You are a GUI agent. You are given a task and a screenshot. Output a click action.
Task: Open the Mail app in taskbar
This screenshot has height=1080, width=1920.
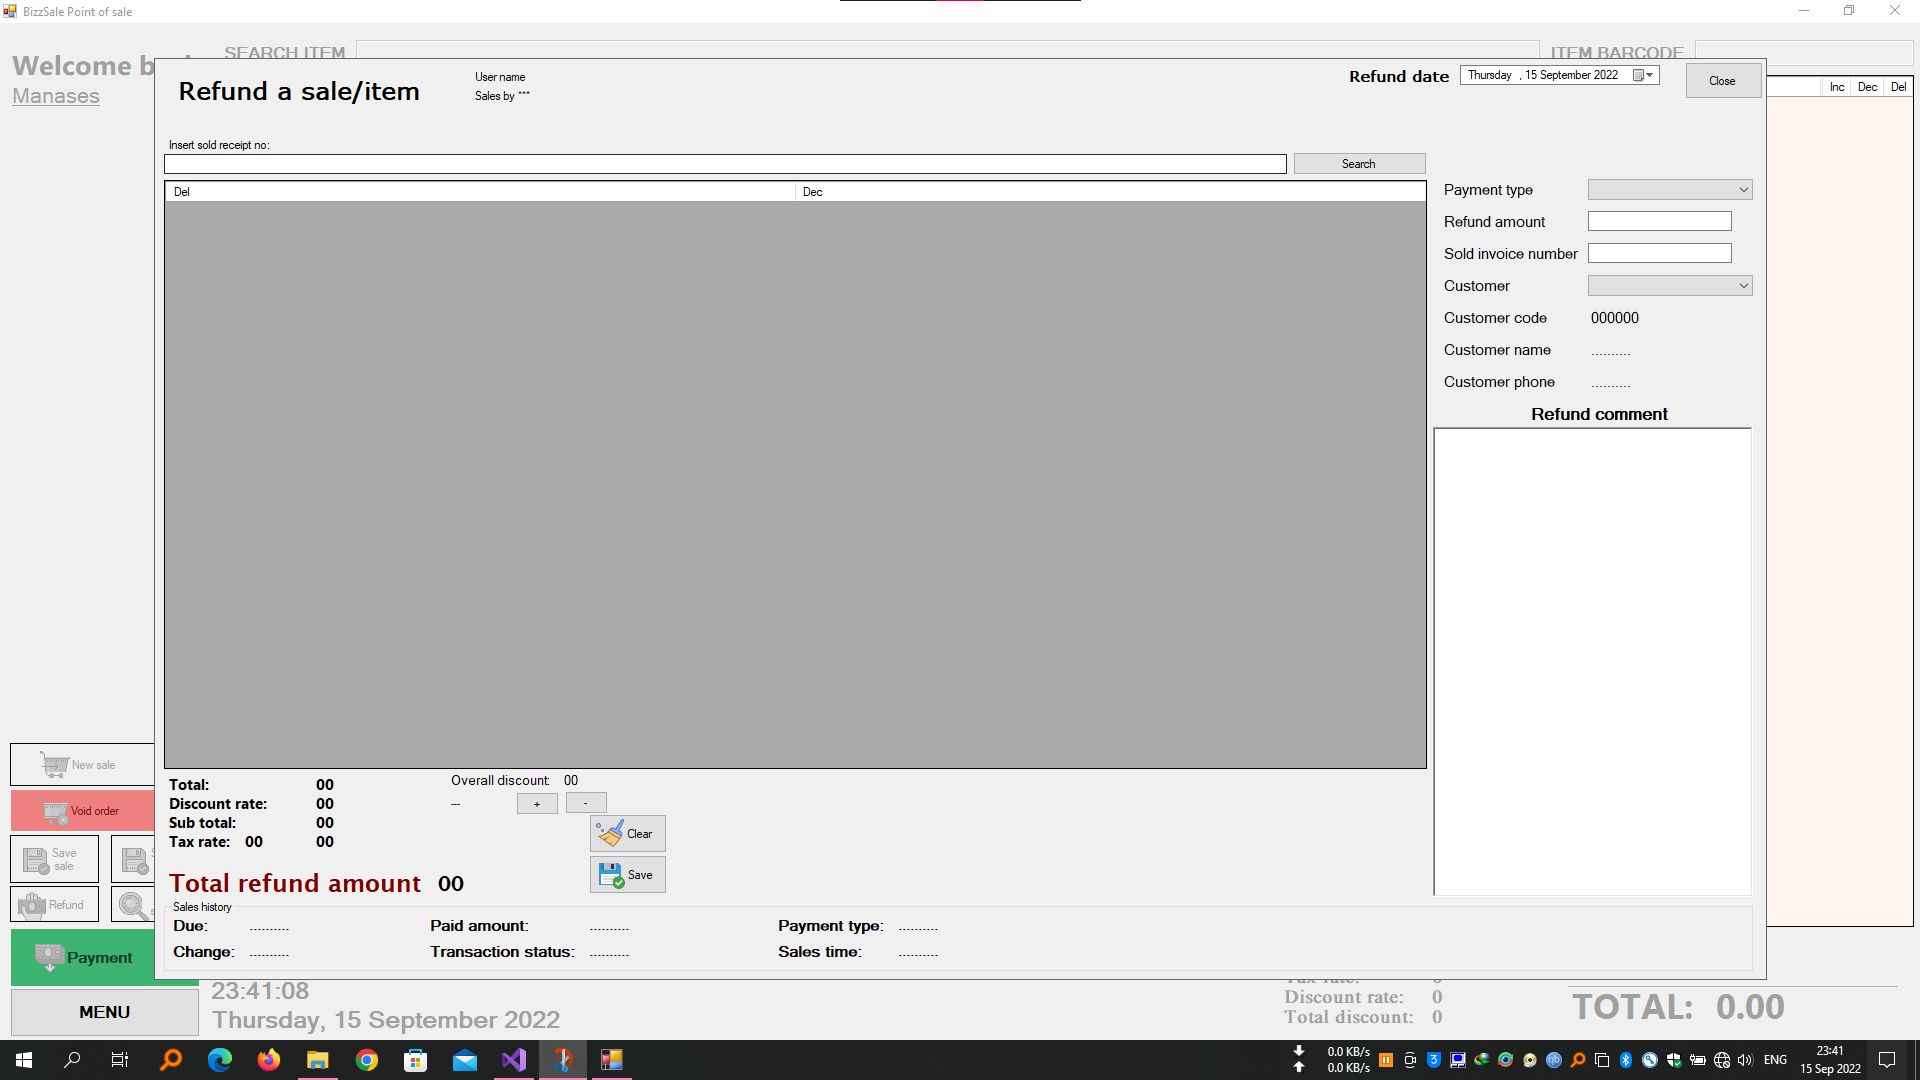(465, 1060)
